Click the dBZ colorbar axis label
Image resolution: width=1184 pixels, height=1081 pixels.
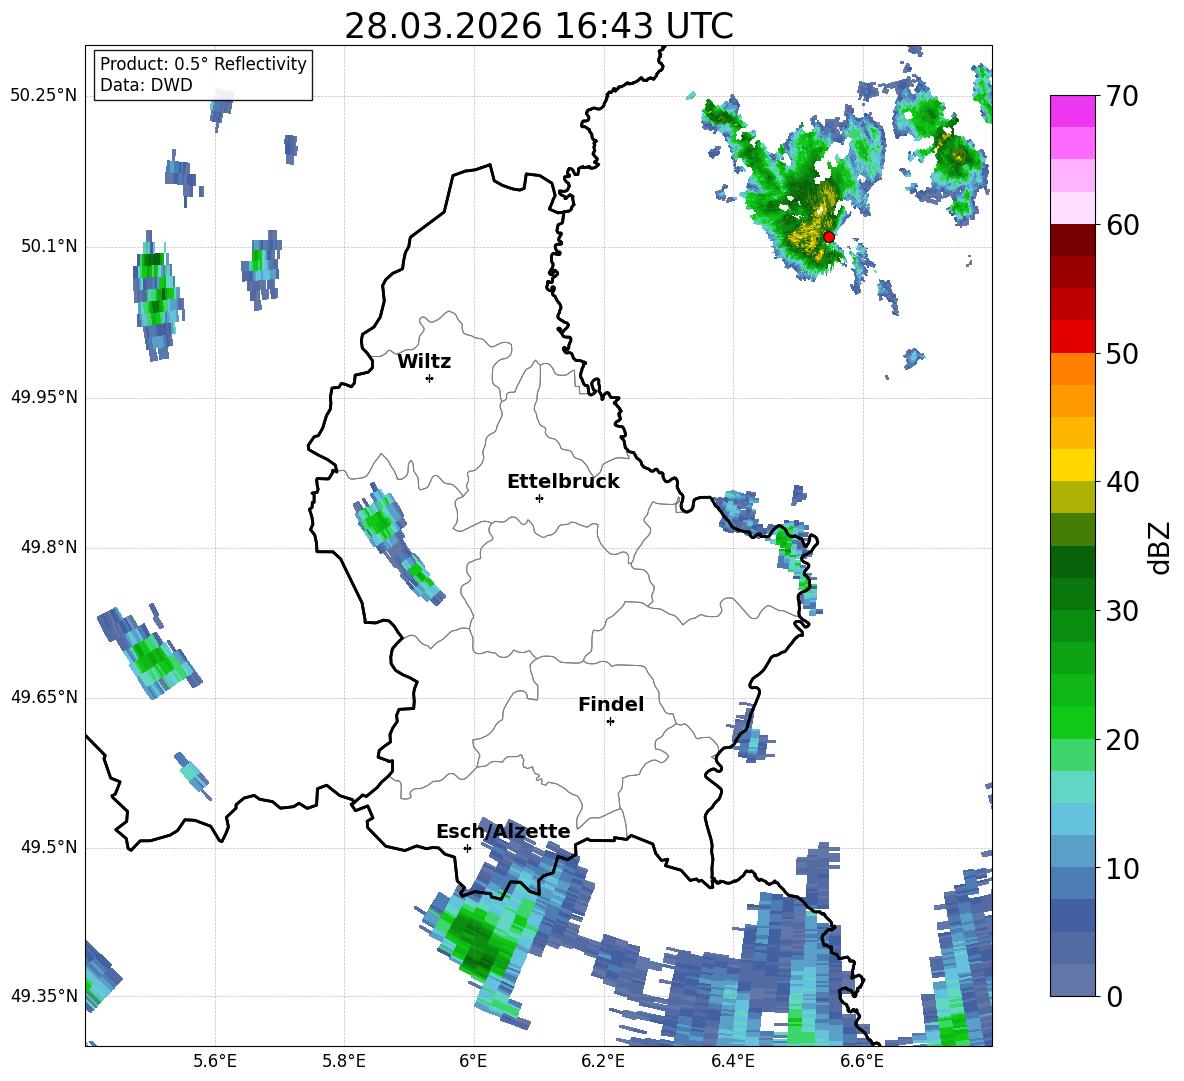(1160, 547)
